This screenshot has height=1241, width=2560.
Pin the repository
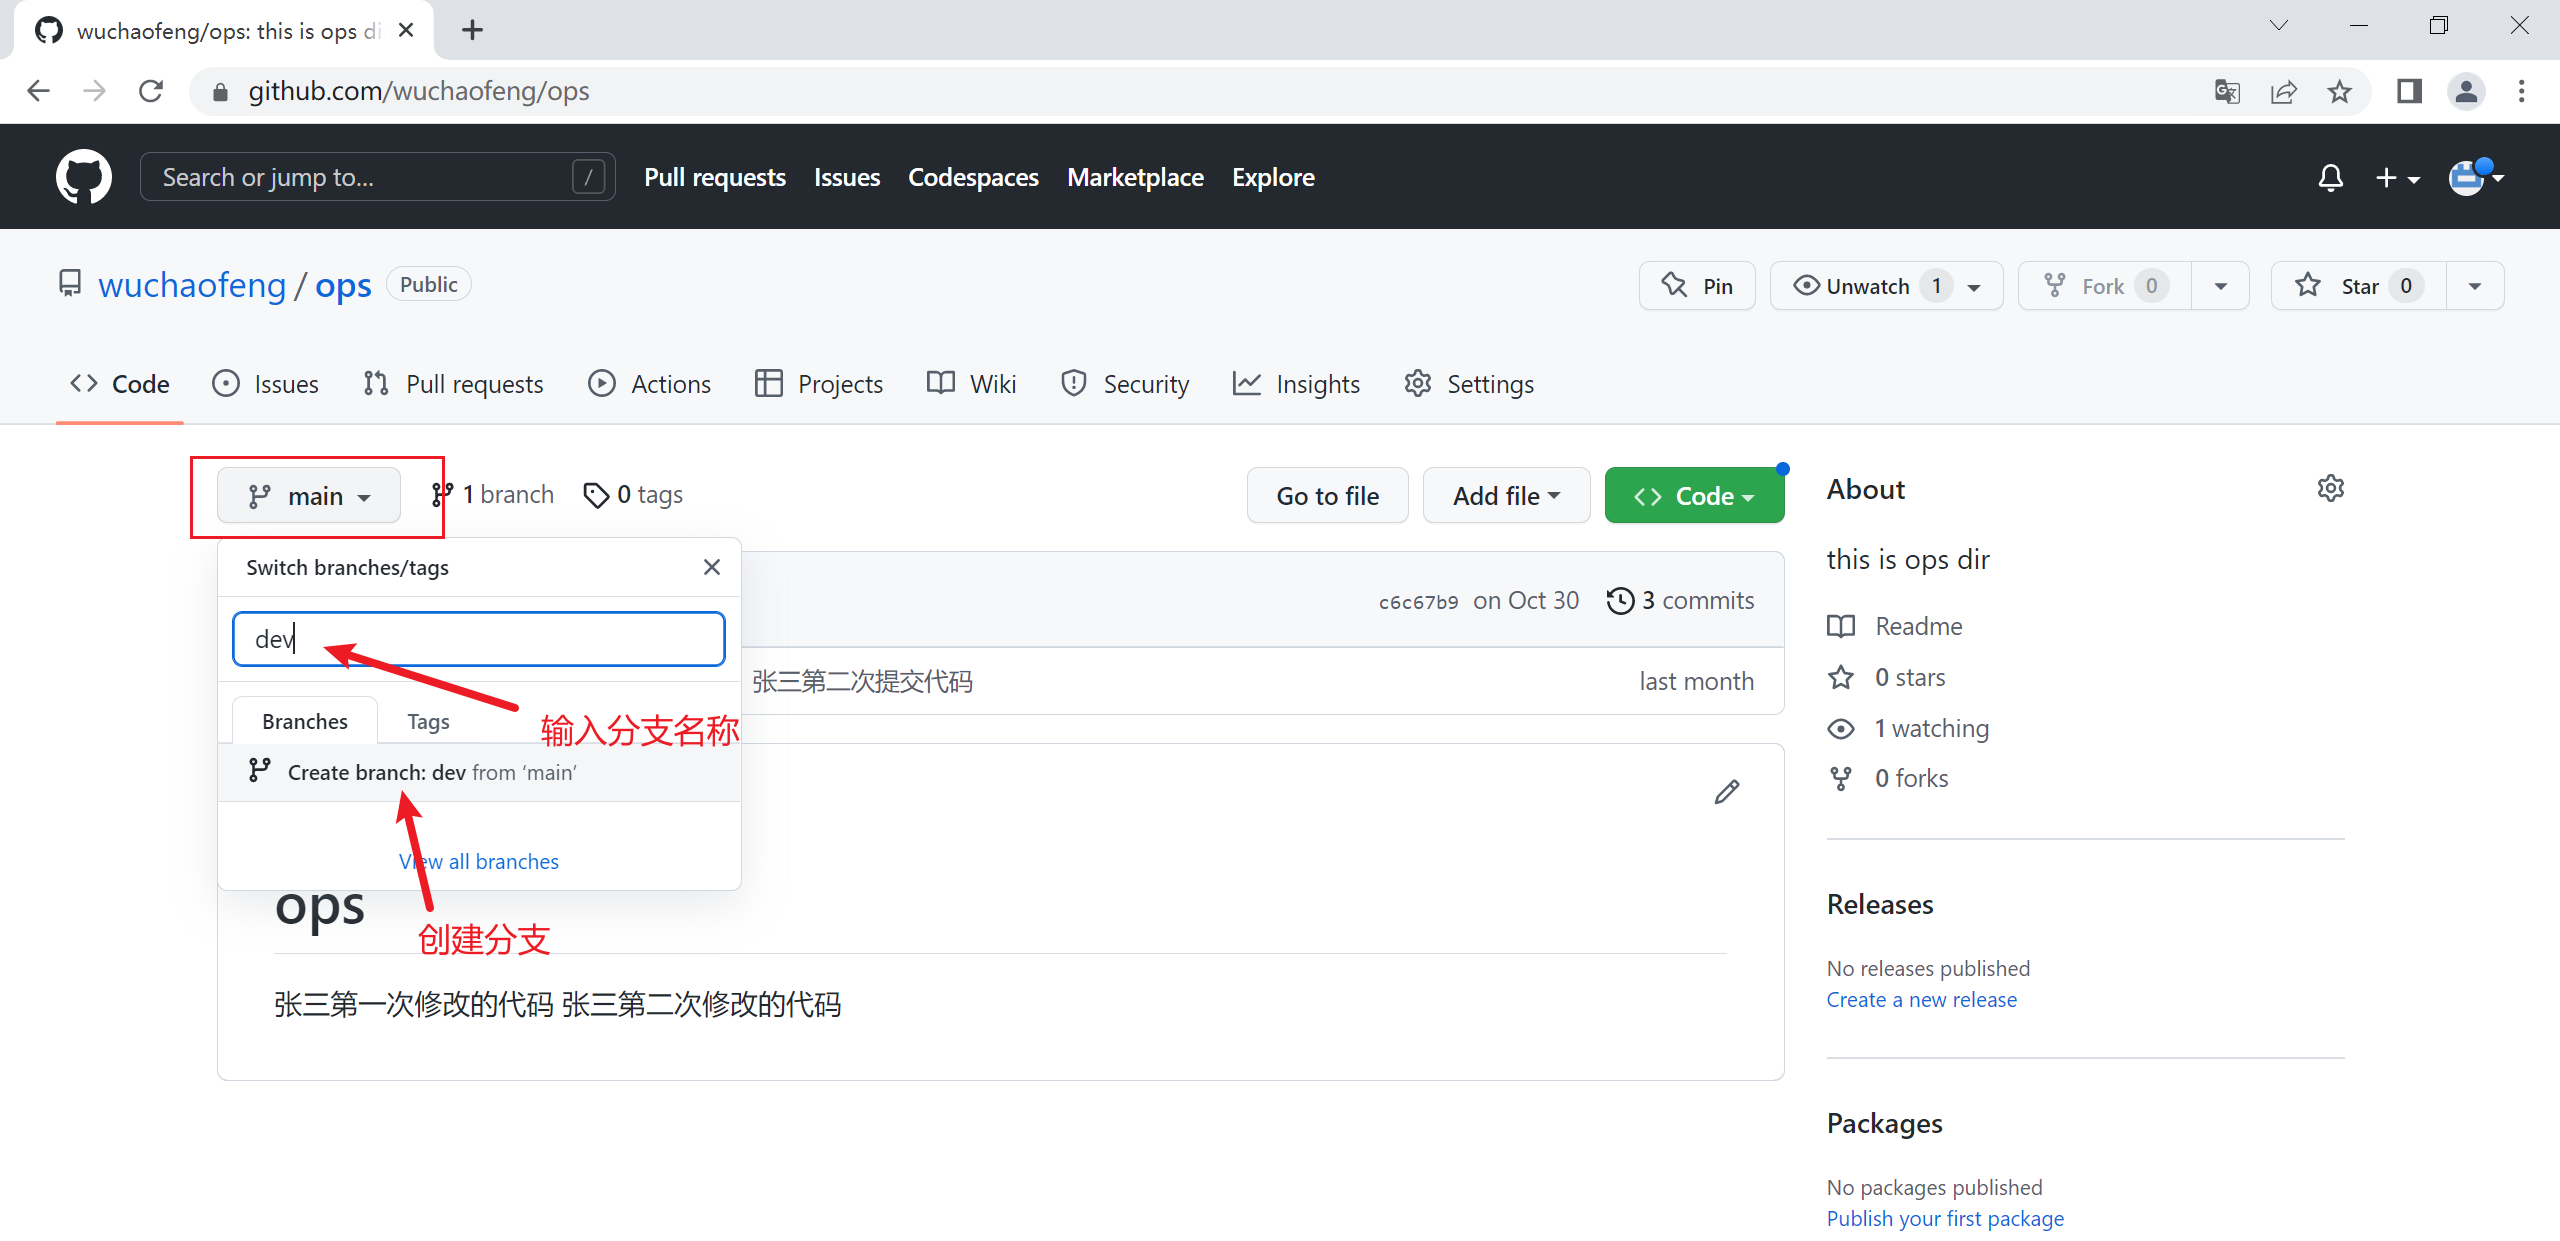pos(1697,286)
